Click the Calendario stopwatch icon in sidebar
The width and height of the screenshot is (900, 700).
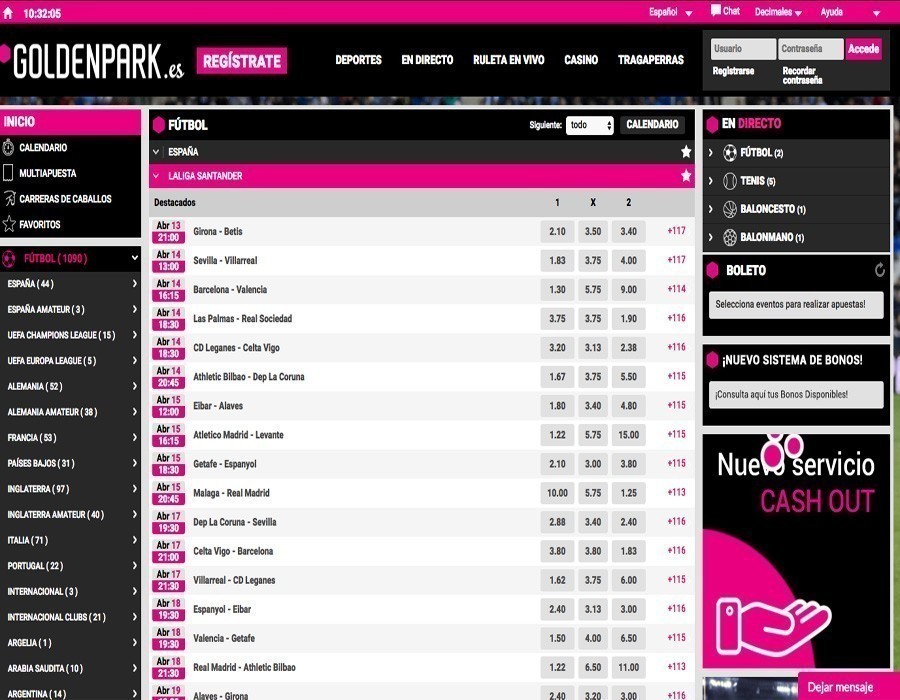[8, 147]
